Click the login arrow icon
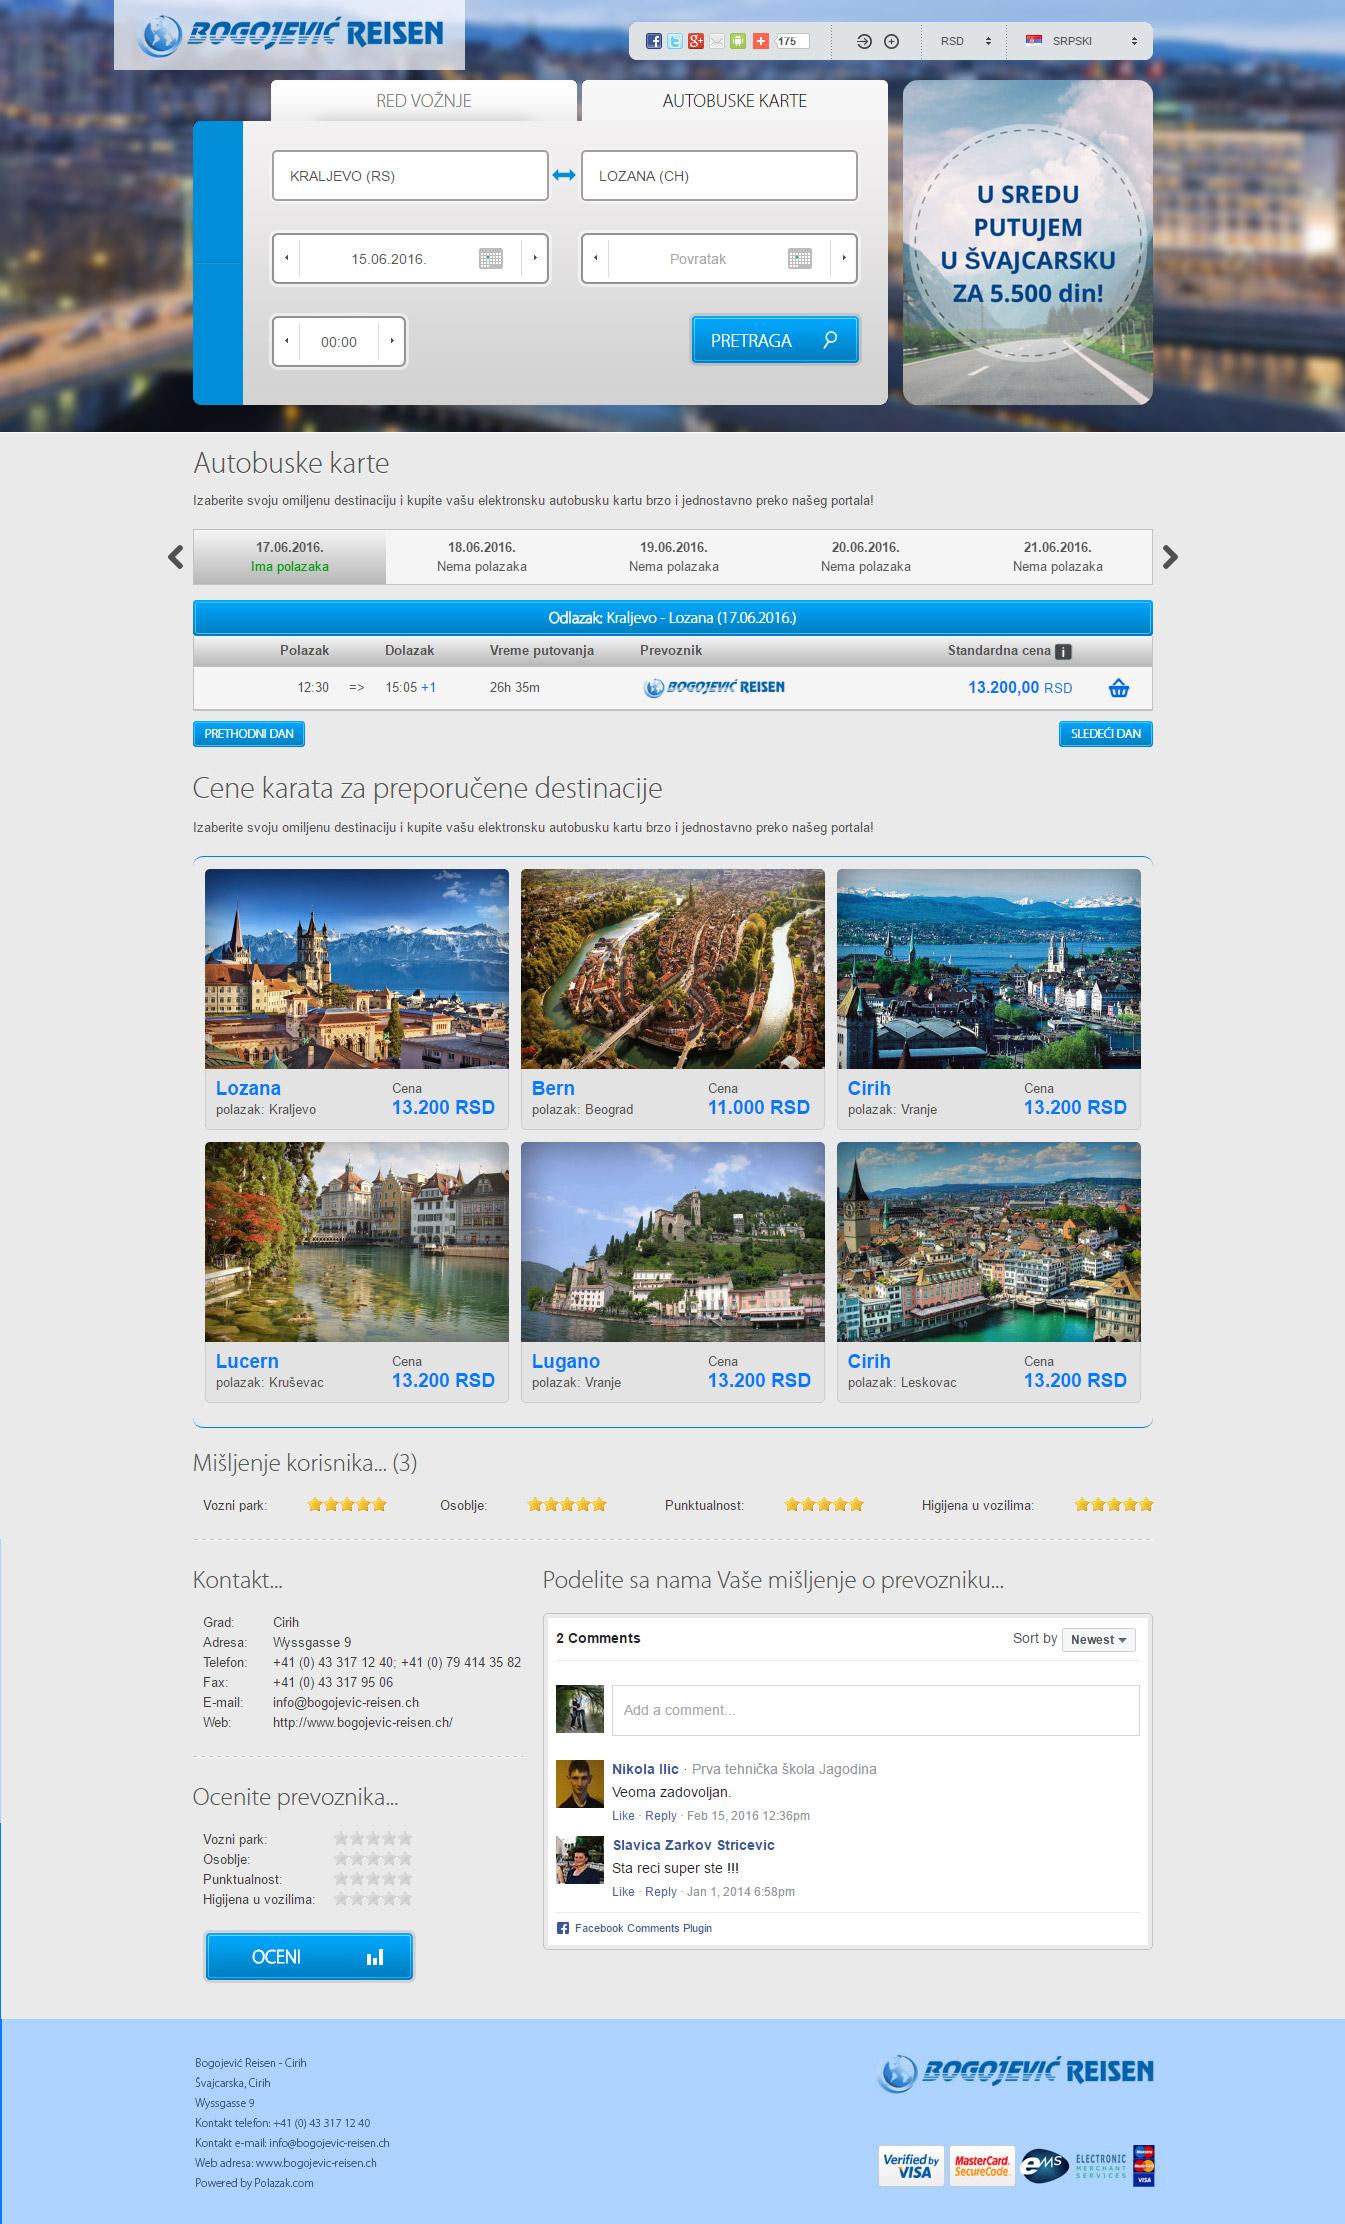Image resolution: width=1345 pixels, height=2224 pixels. 864,41
